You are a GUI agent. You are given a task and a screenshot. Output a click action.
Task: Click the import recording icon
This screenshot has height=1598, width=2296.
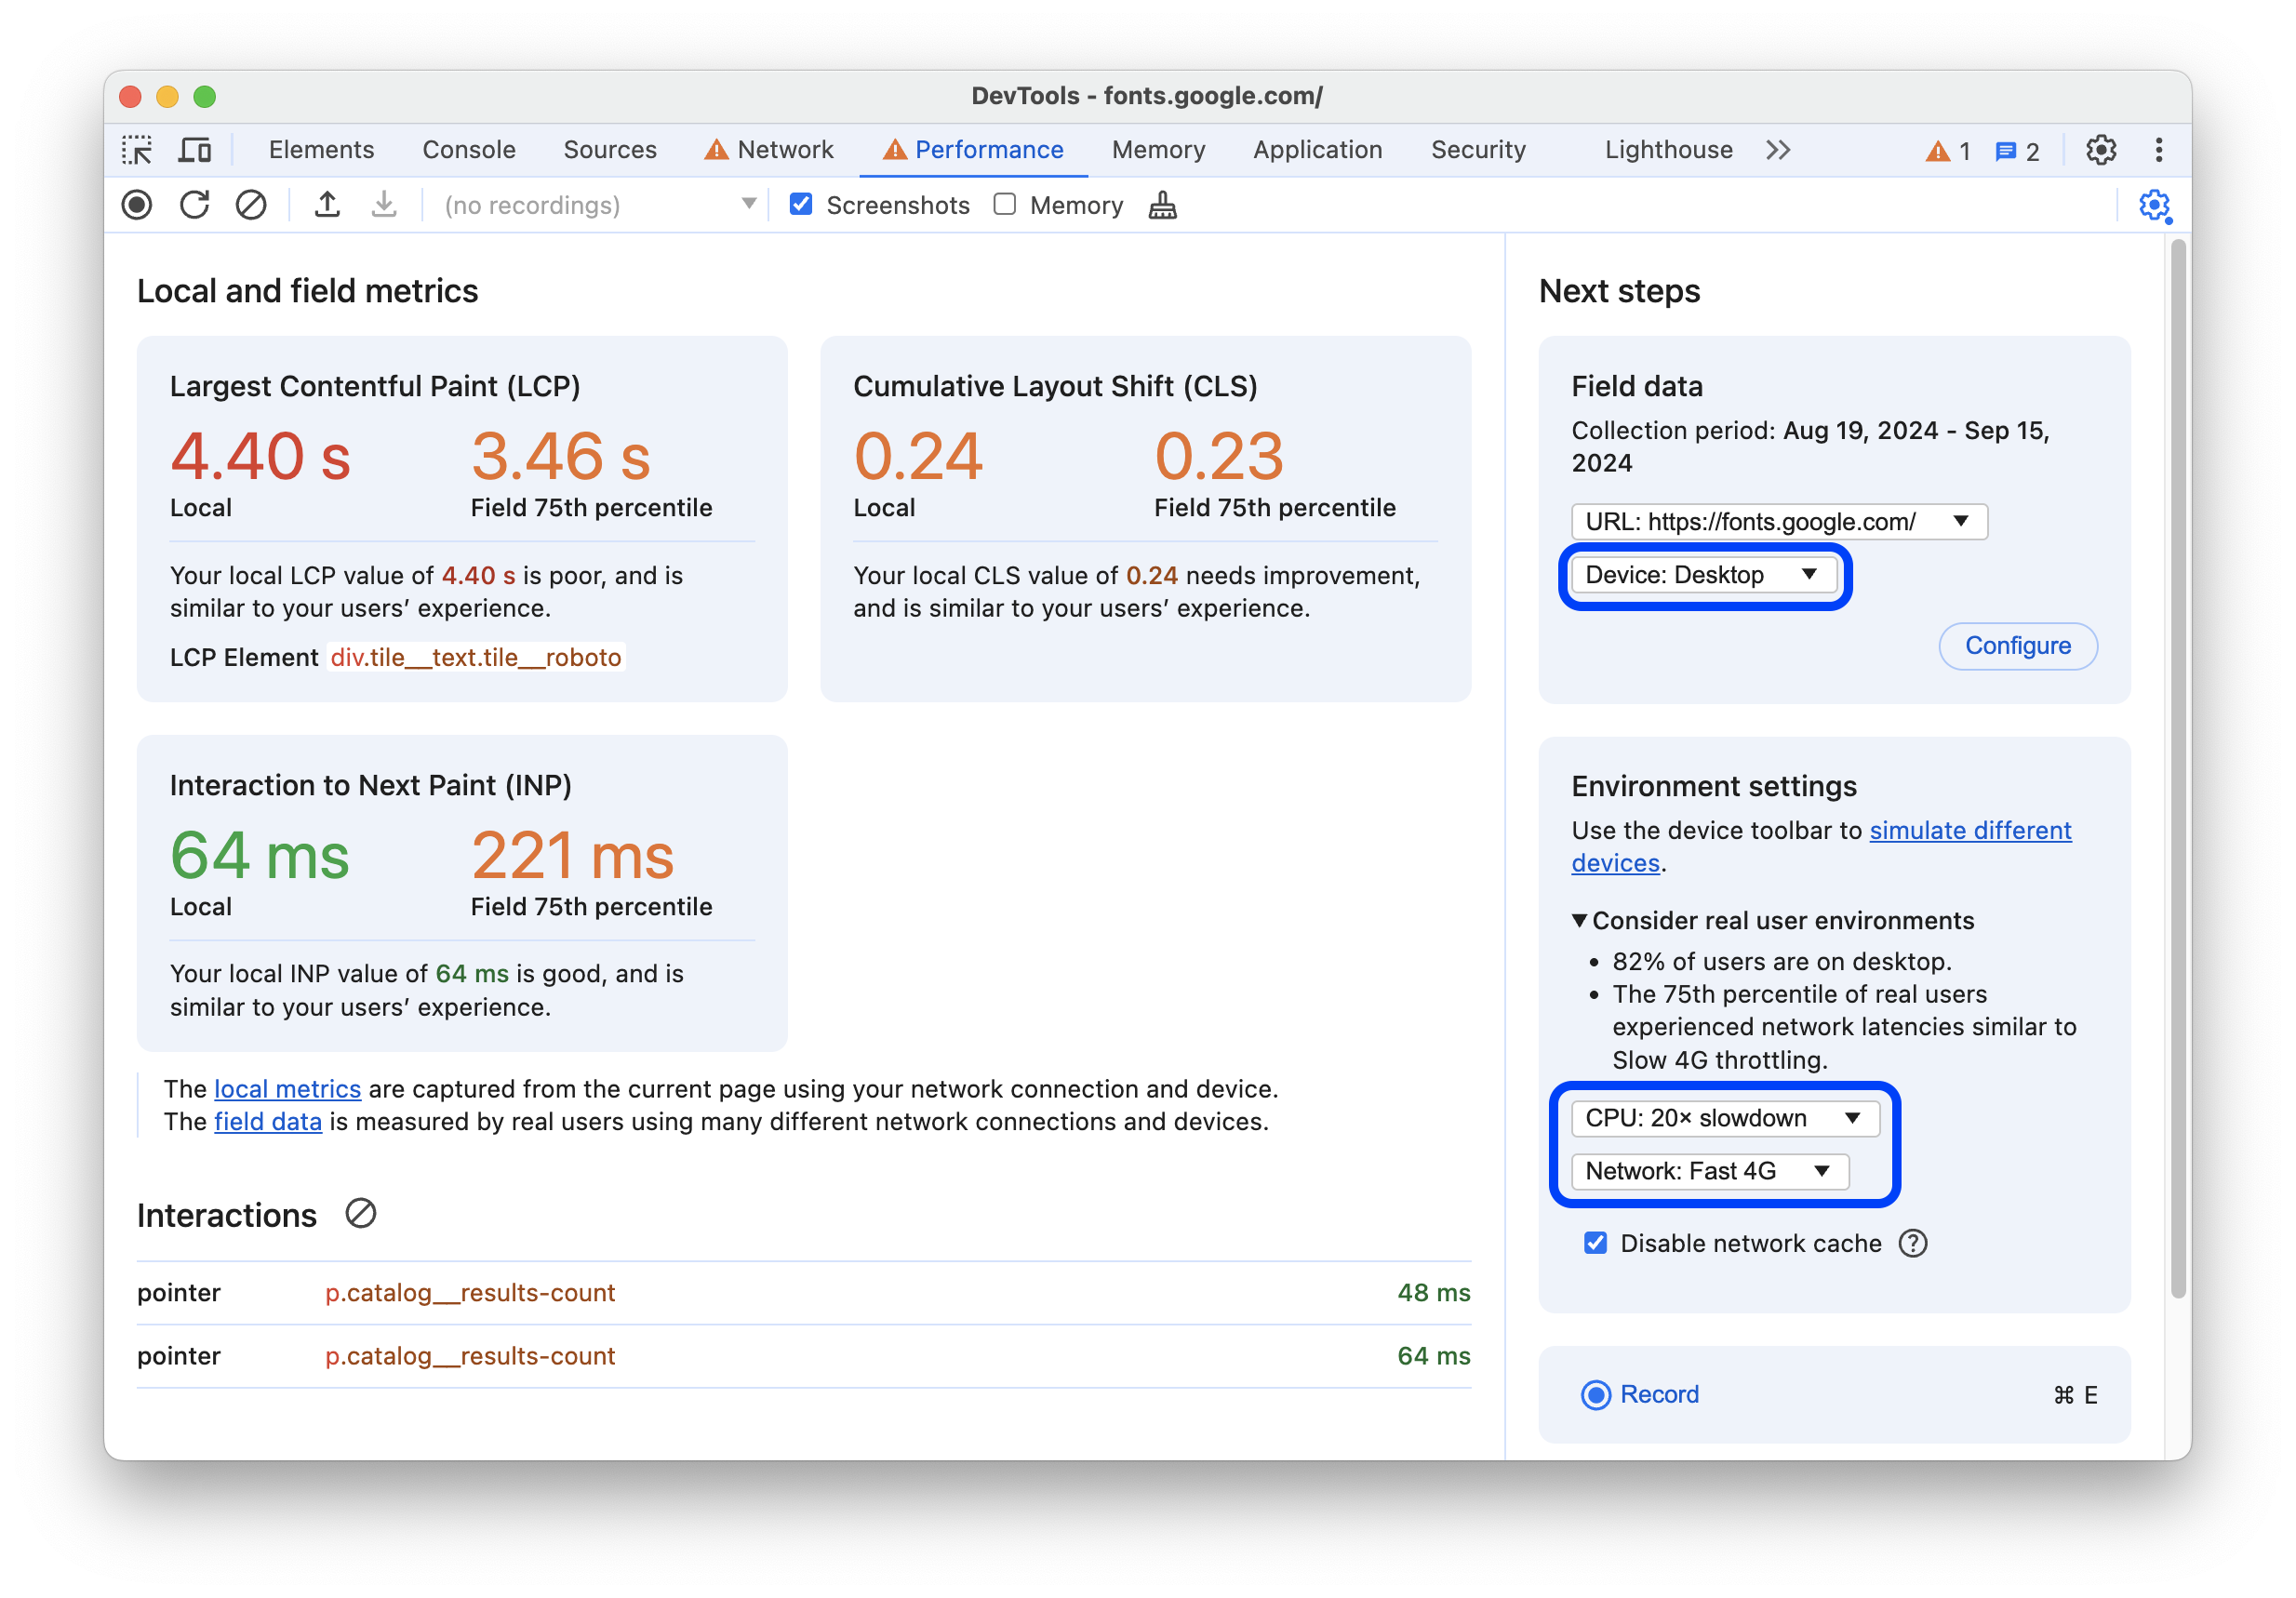click(382, 207)
